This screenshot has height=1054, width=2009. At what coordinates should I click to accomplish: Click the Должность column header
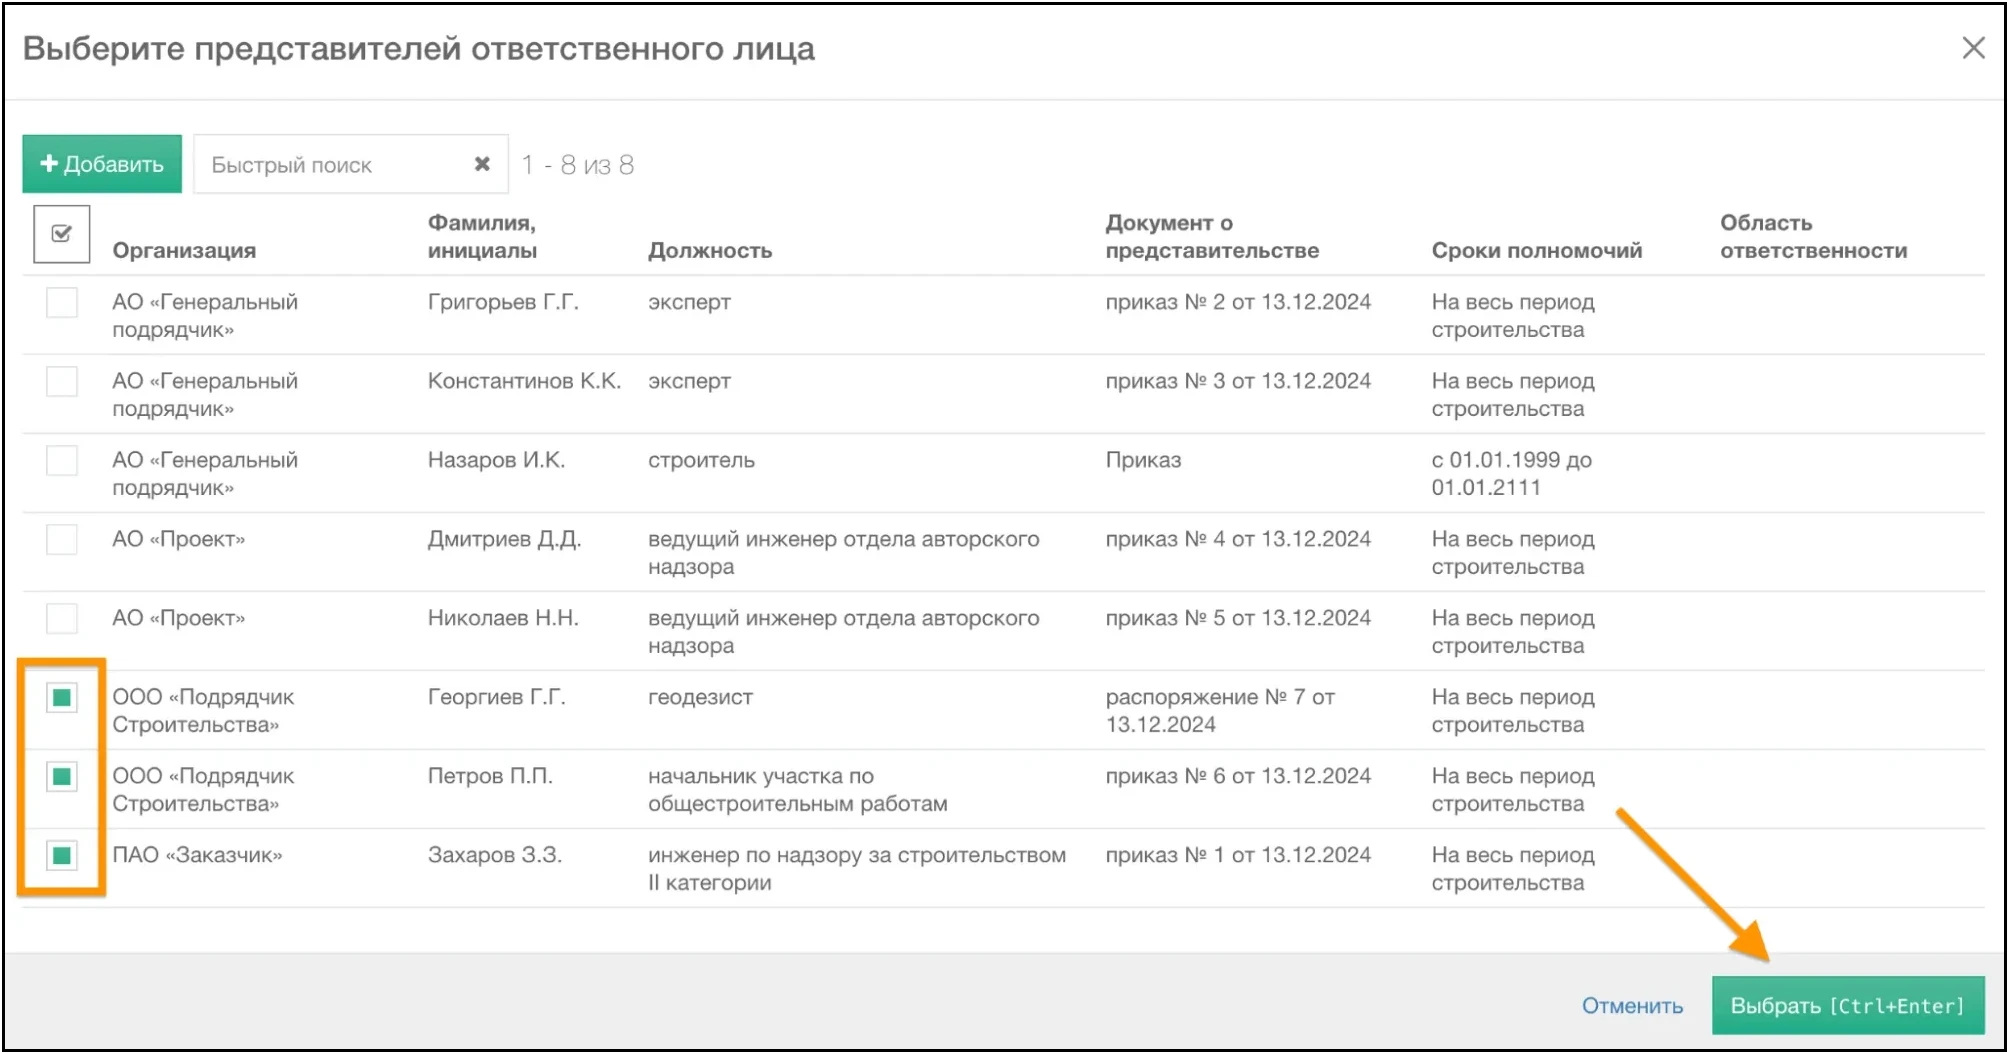[710, 251]
